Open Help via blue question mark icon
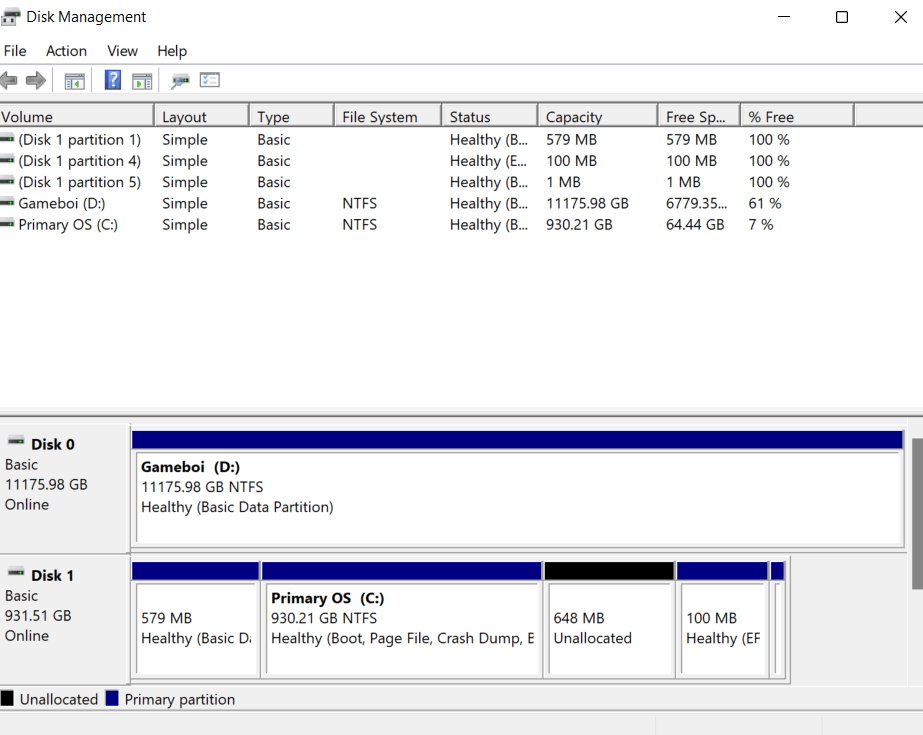 (x=112, y=80)
